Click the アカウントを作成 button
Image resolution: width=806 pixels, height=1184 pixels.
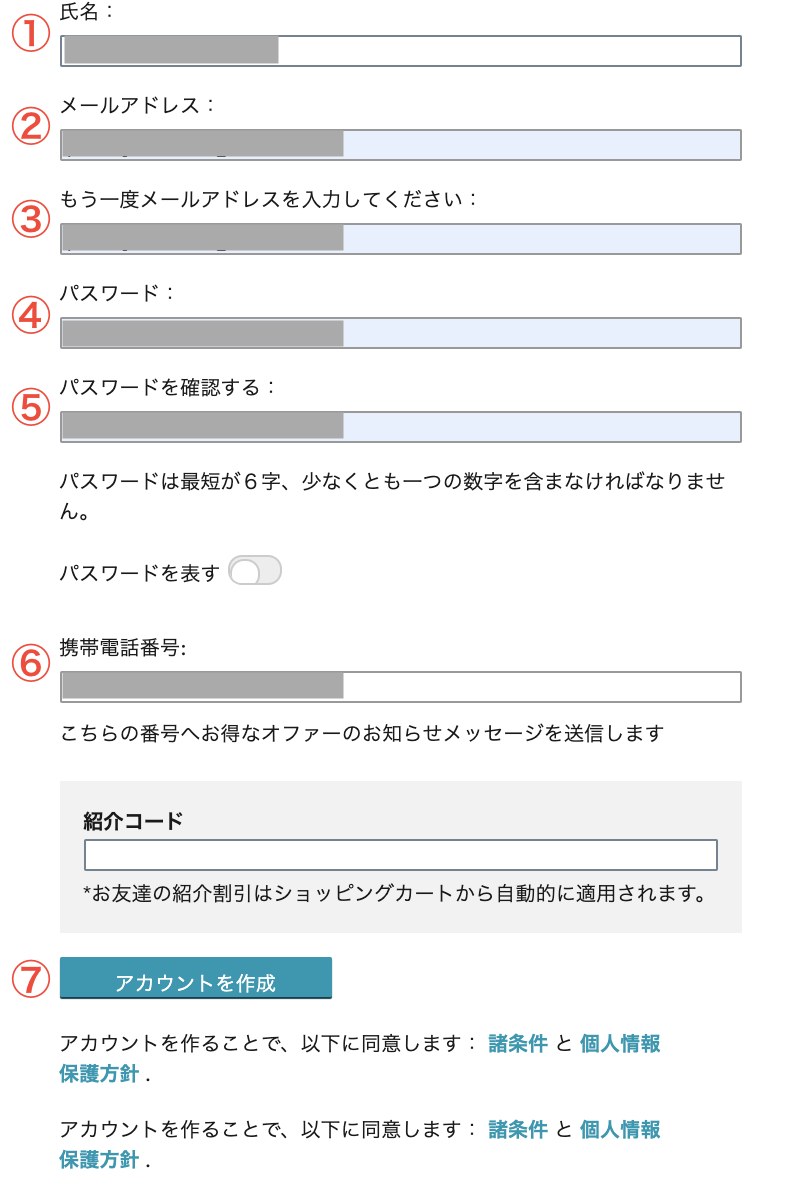196,978
